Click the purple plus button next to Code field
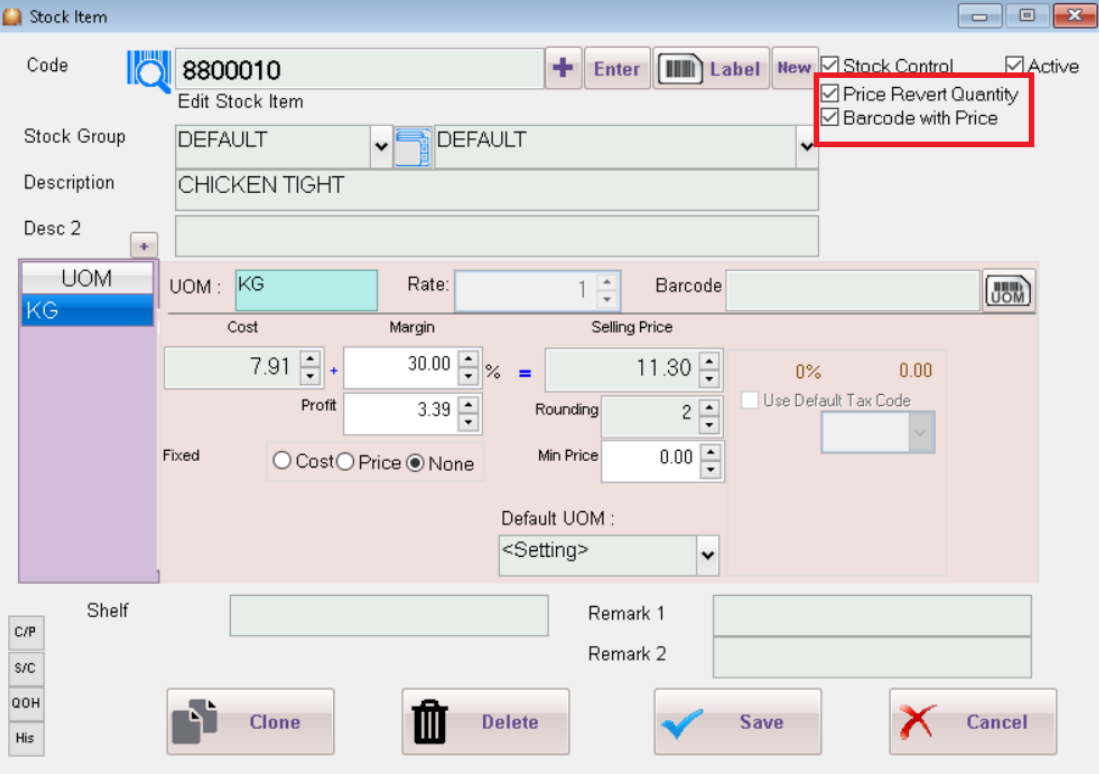Image resolution: width=1099 pixels, height=774 pixels. point(563,69)
